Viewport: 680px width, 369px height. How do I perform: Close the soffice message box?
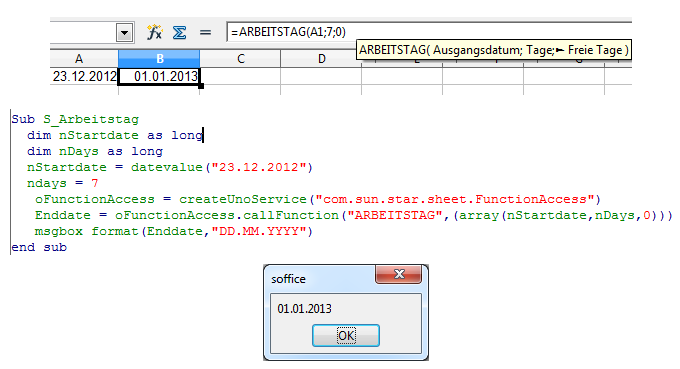tap(399, 274)
